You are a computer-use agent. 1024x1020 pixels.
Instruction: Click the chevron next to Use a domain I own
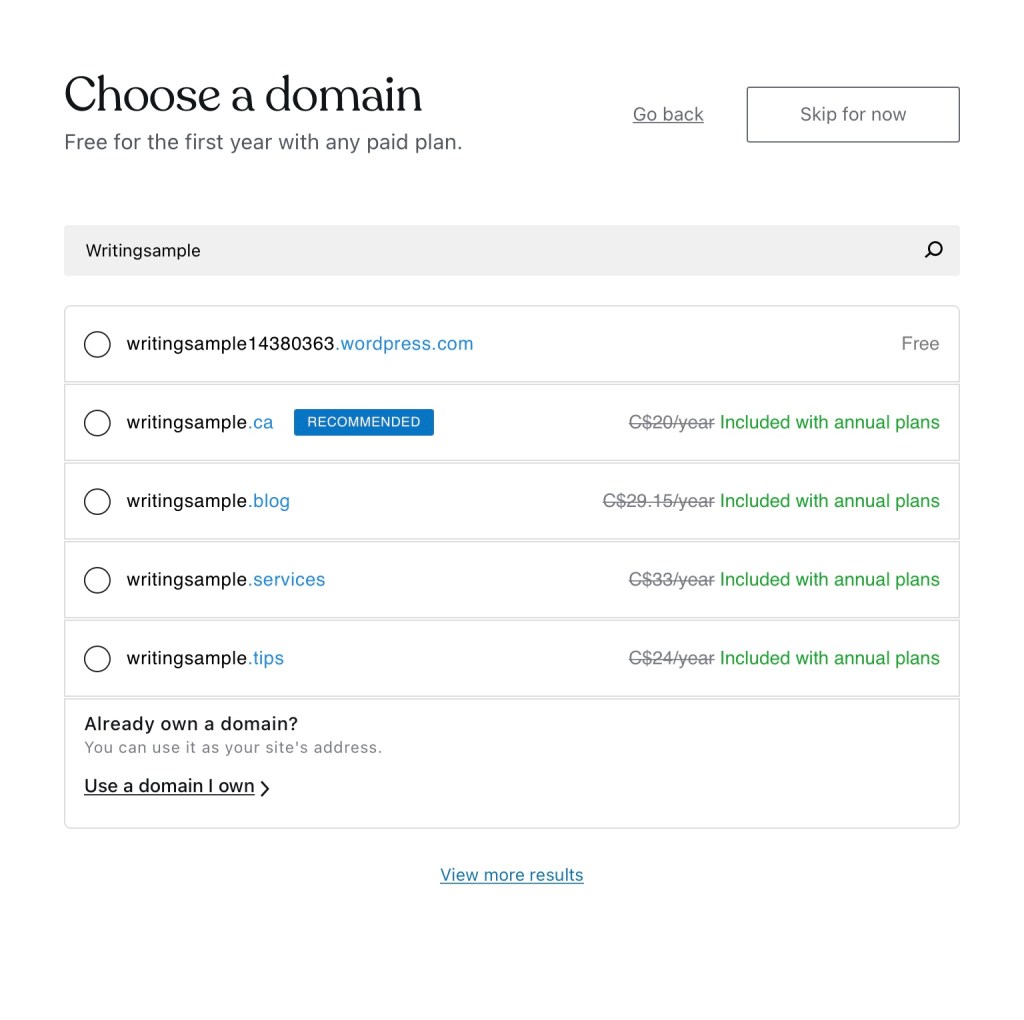(265, 788)
